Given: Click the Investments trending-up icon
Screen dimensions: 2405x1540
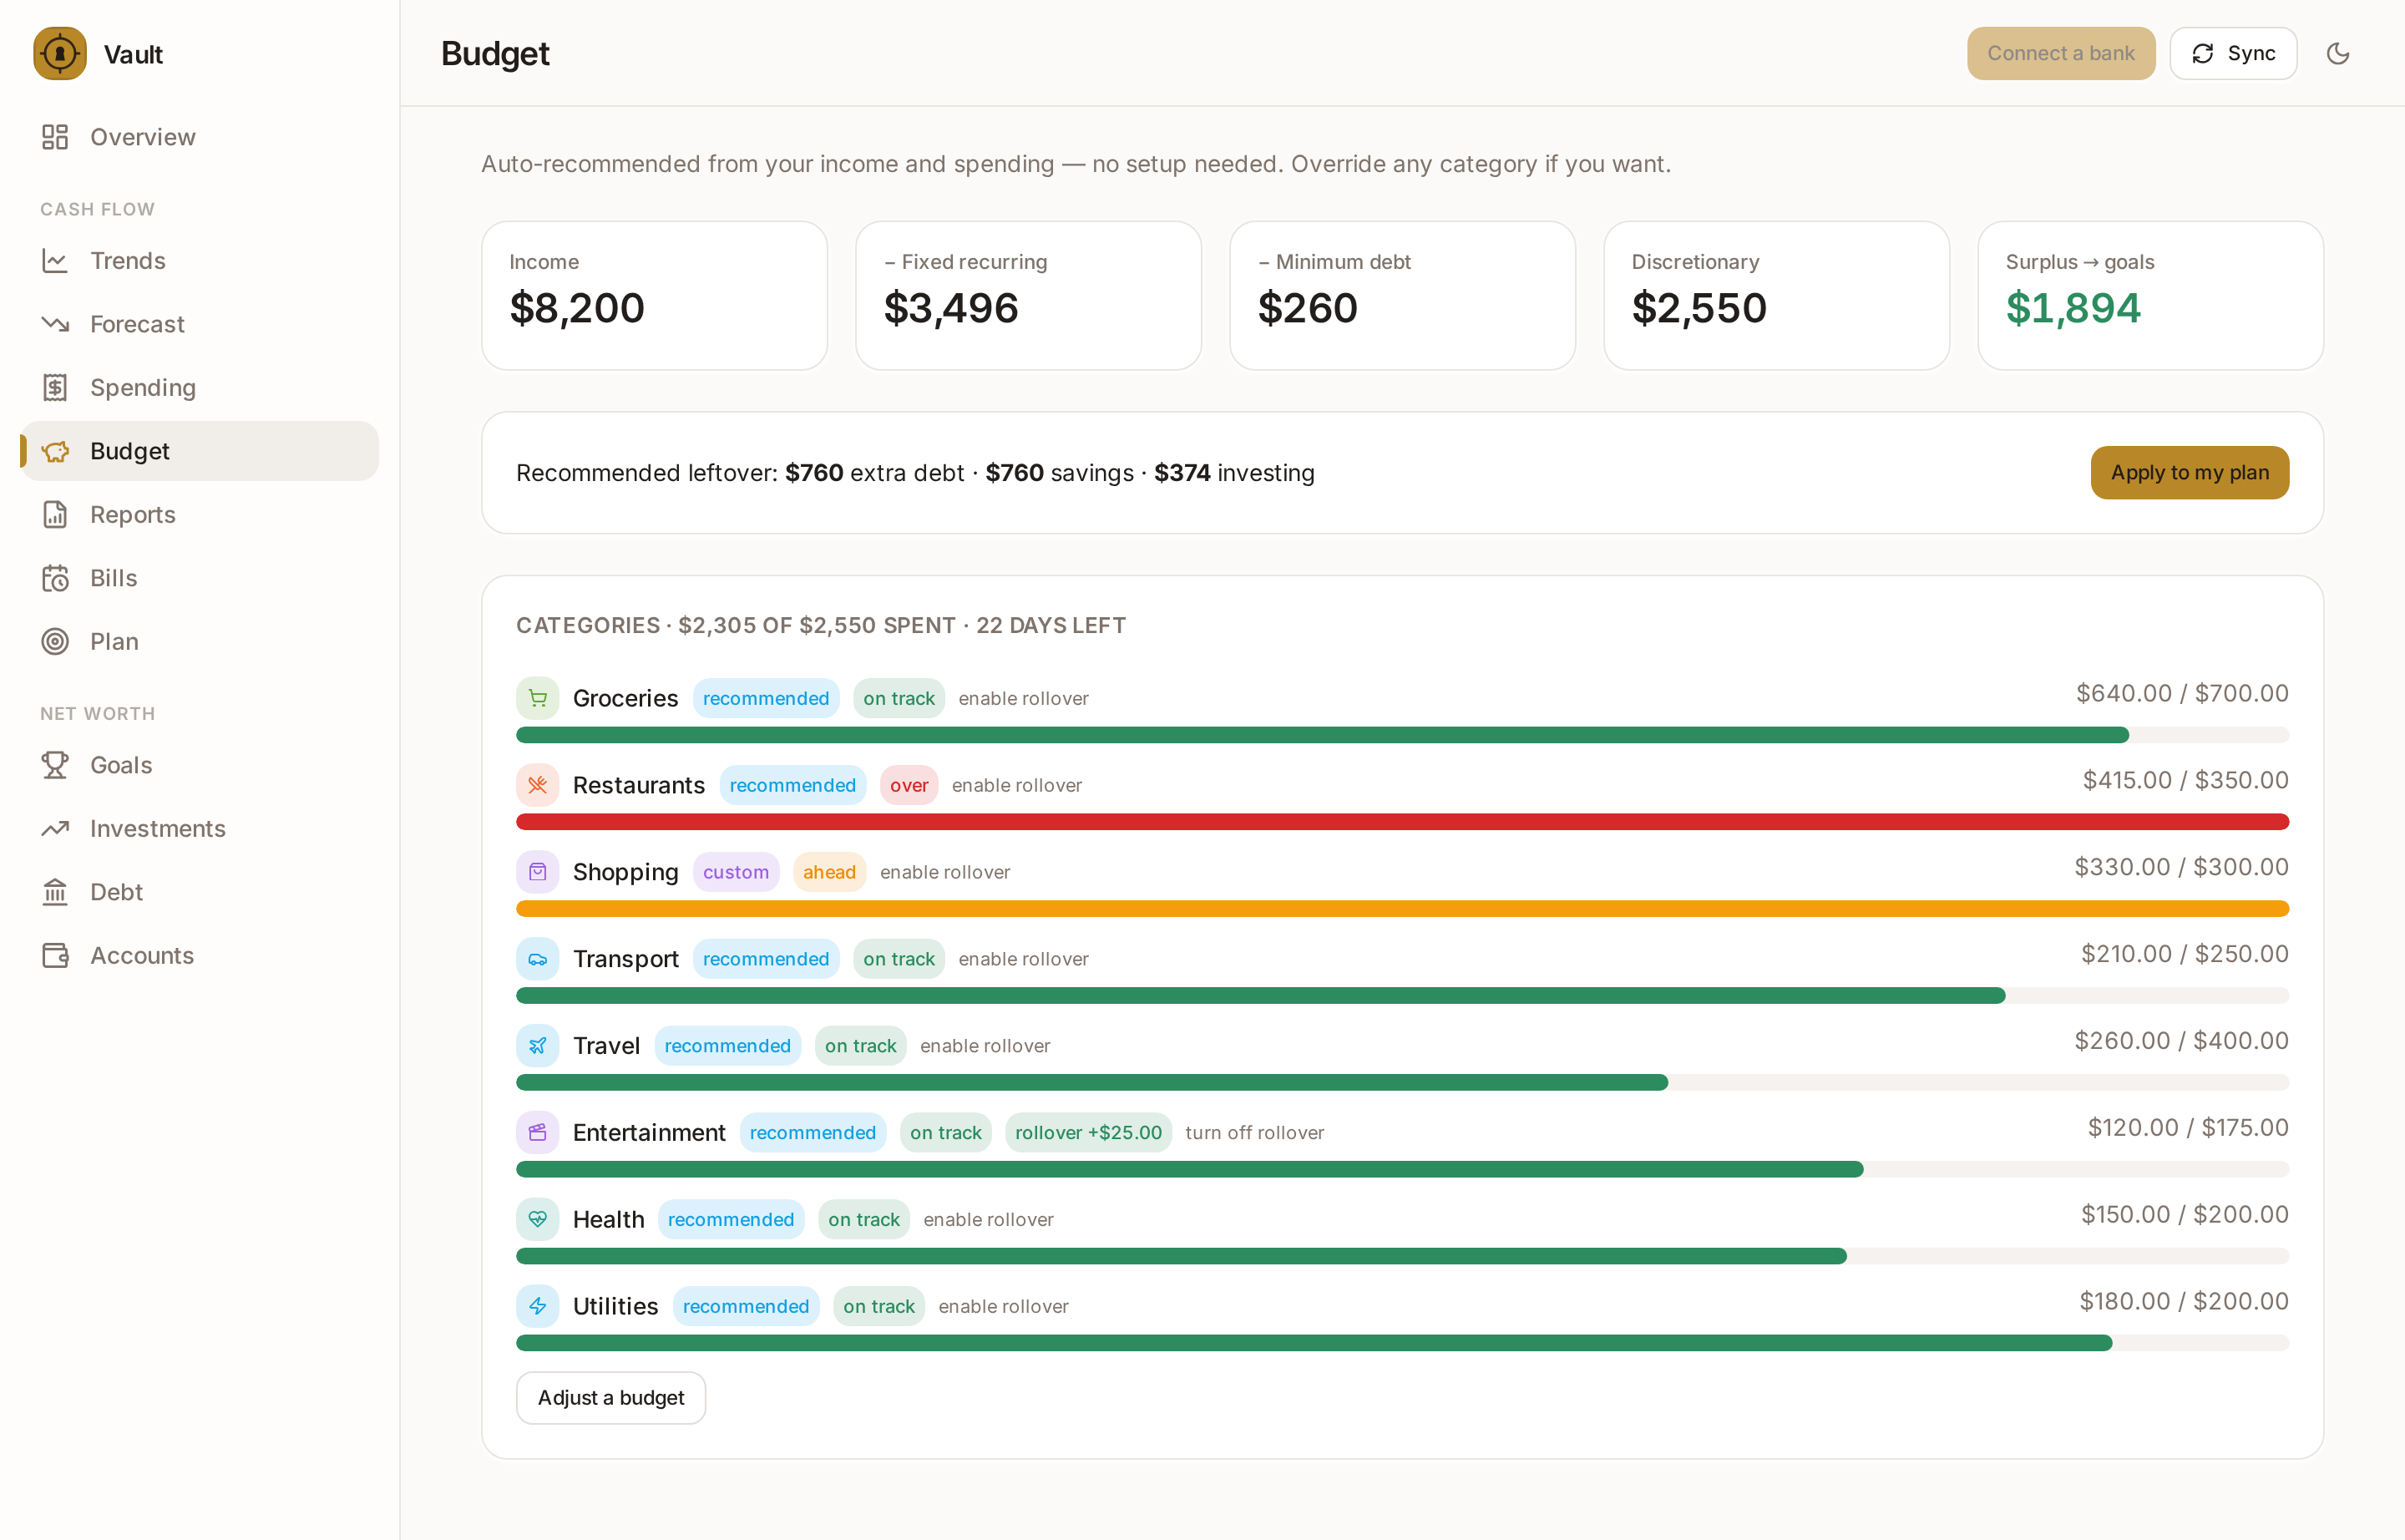Looking at the screenshot, I should point(55,829).
